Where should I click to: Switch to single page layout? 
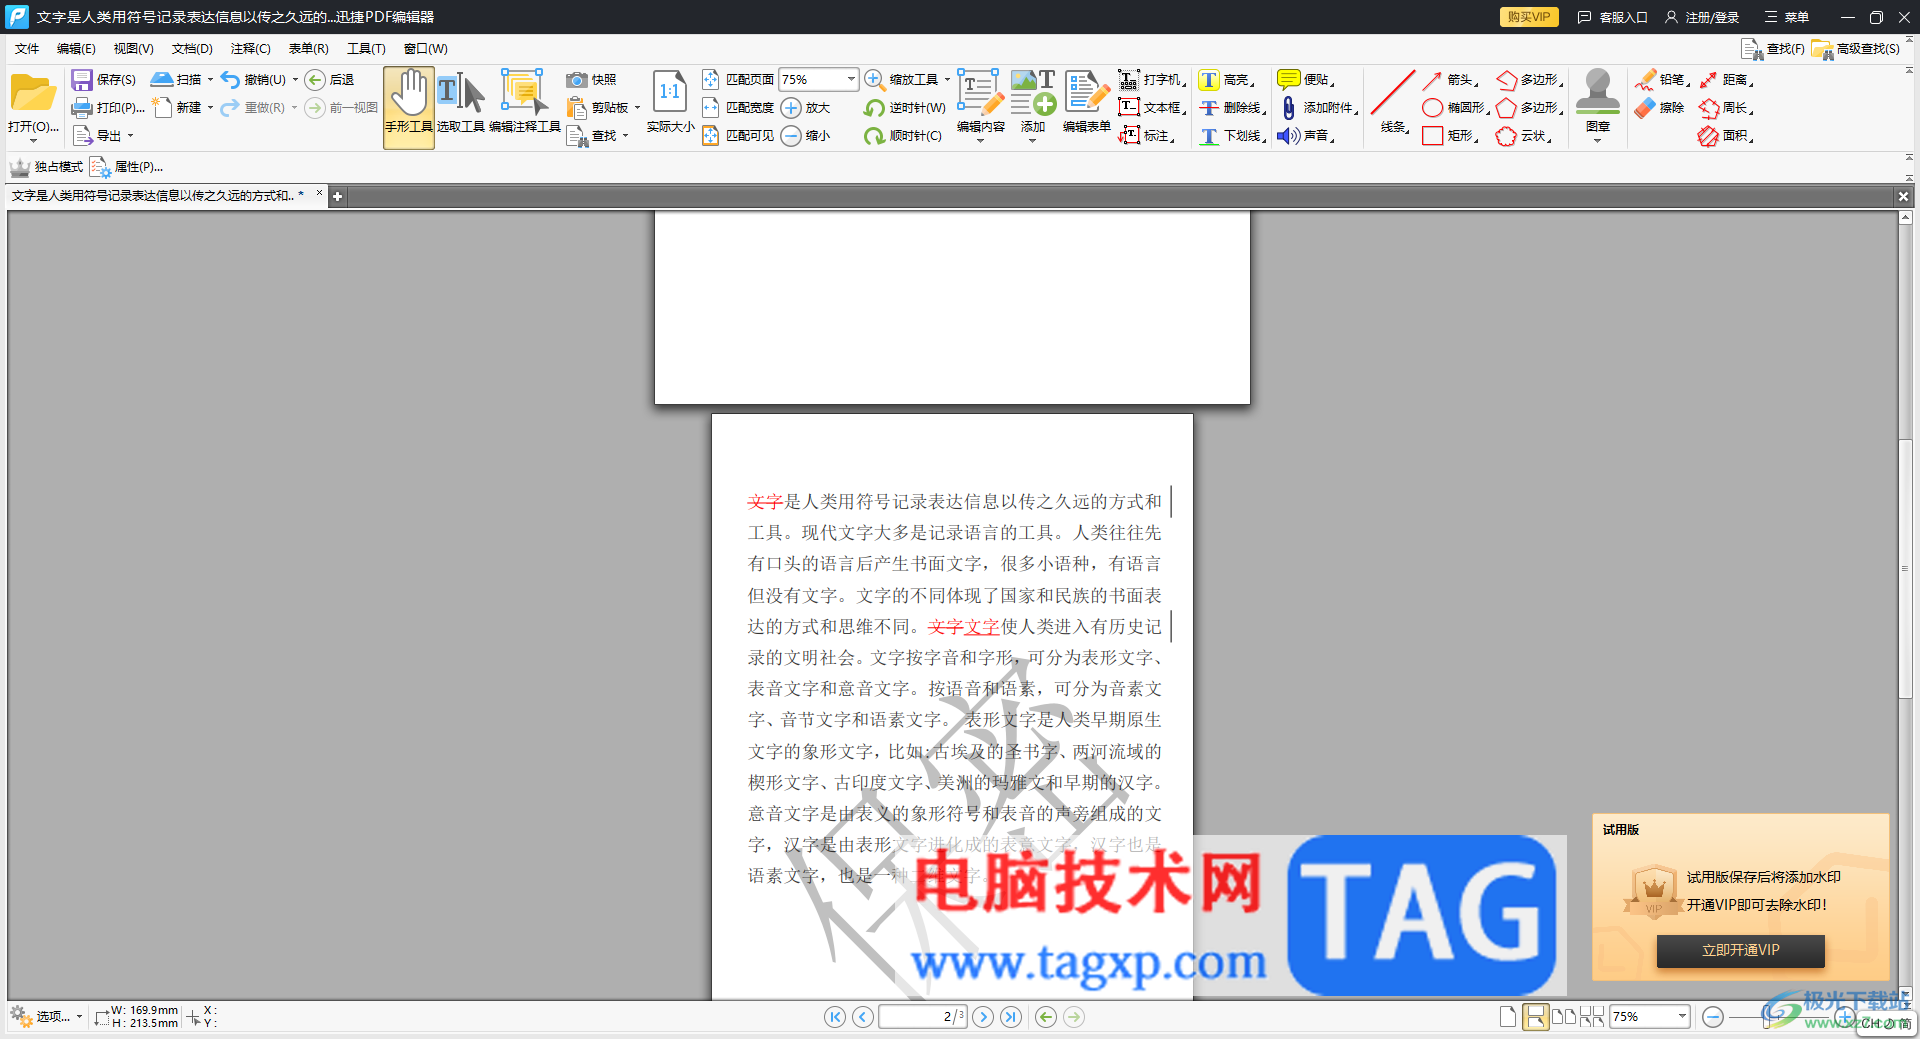1508,1017
